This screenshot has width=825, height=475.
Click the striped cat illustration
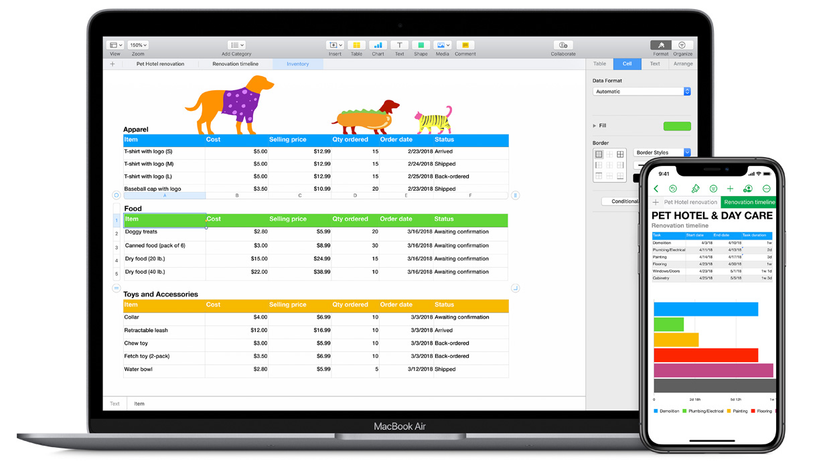[x=433, y=120]
